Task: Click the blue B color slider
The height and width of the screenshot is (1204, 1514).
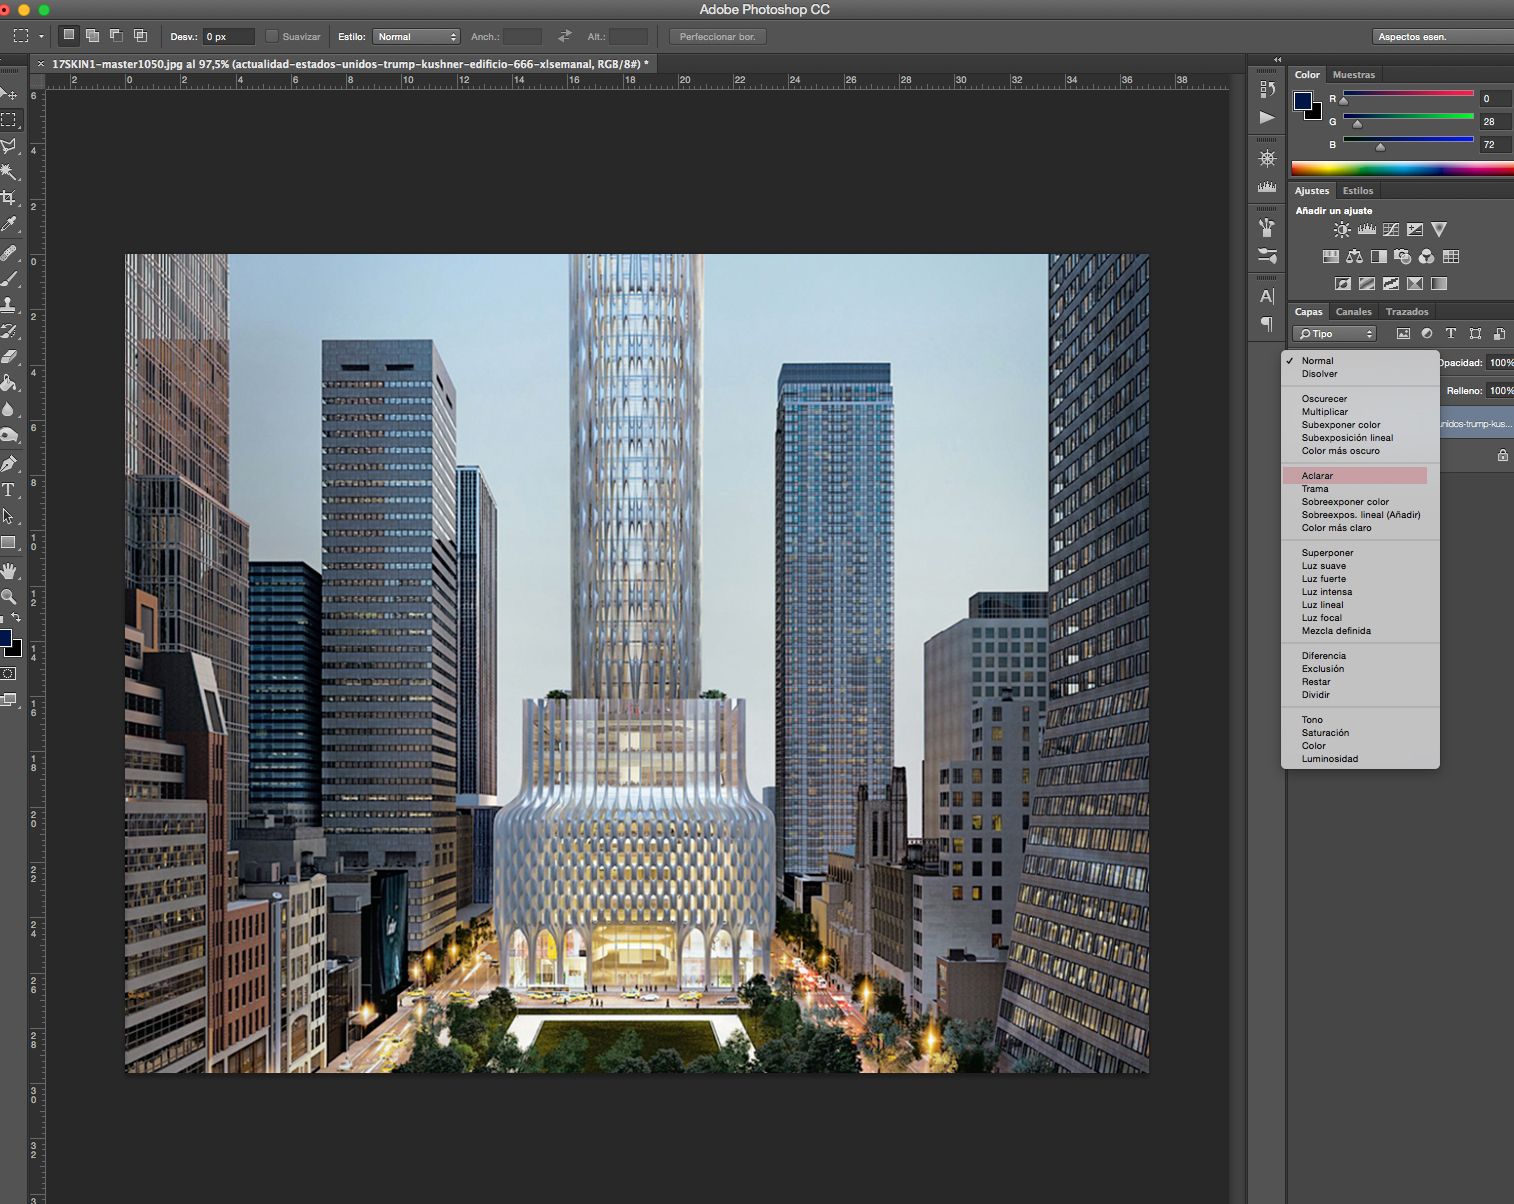Action: [x=1408, y=141]
